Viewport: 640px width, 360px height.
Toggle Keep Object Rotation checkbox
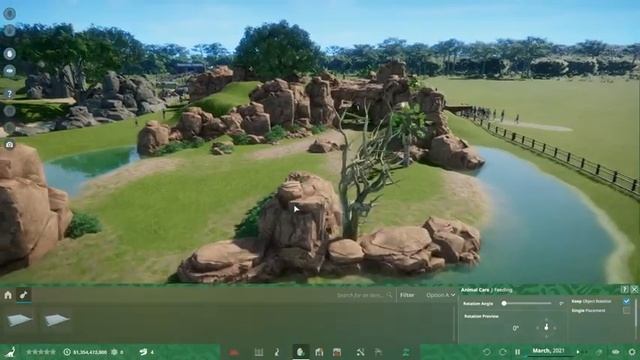coord(627,301)
